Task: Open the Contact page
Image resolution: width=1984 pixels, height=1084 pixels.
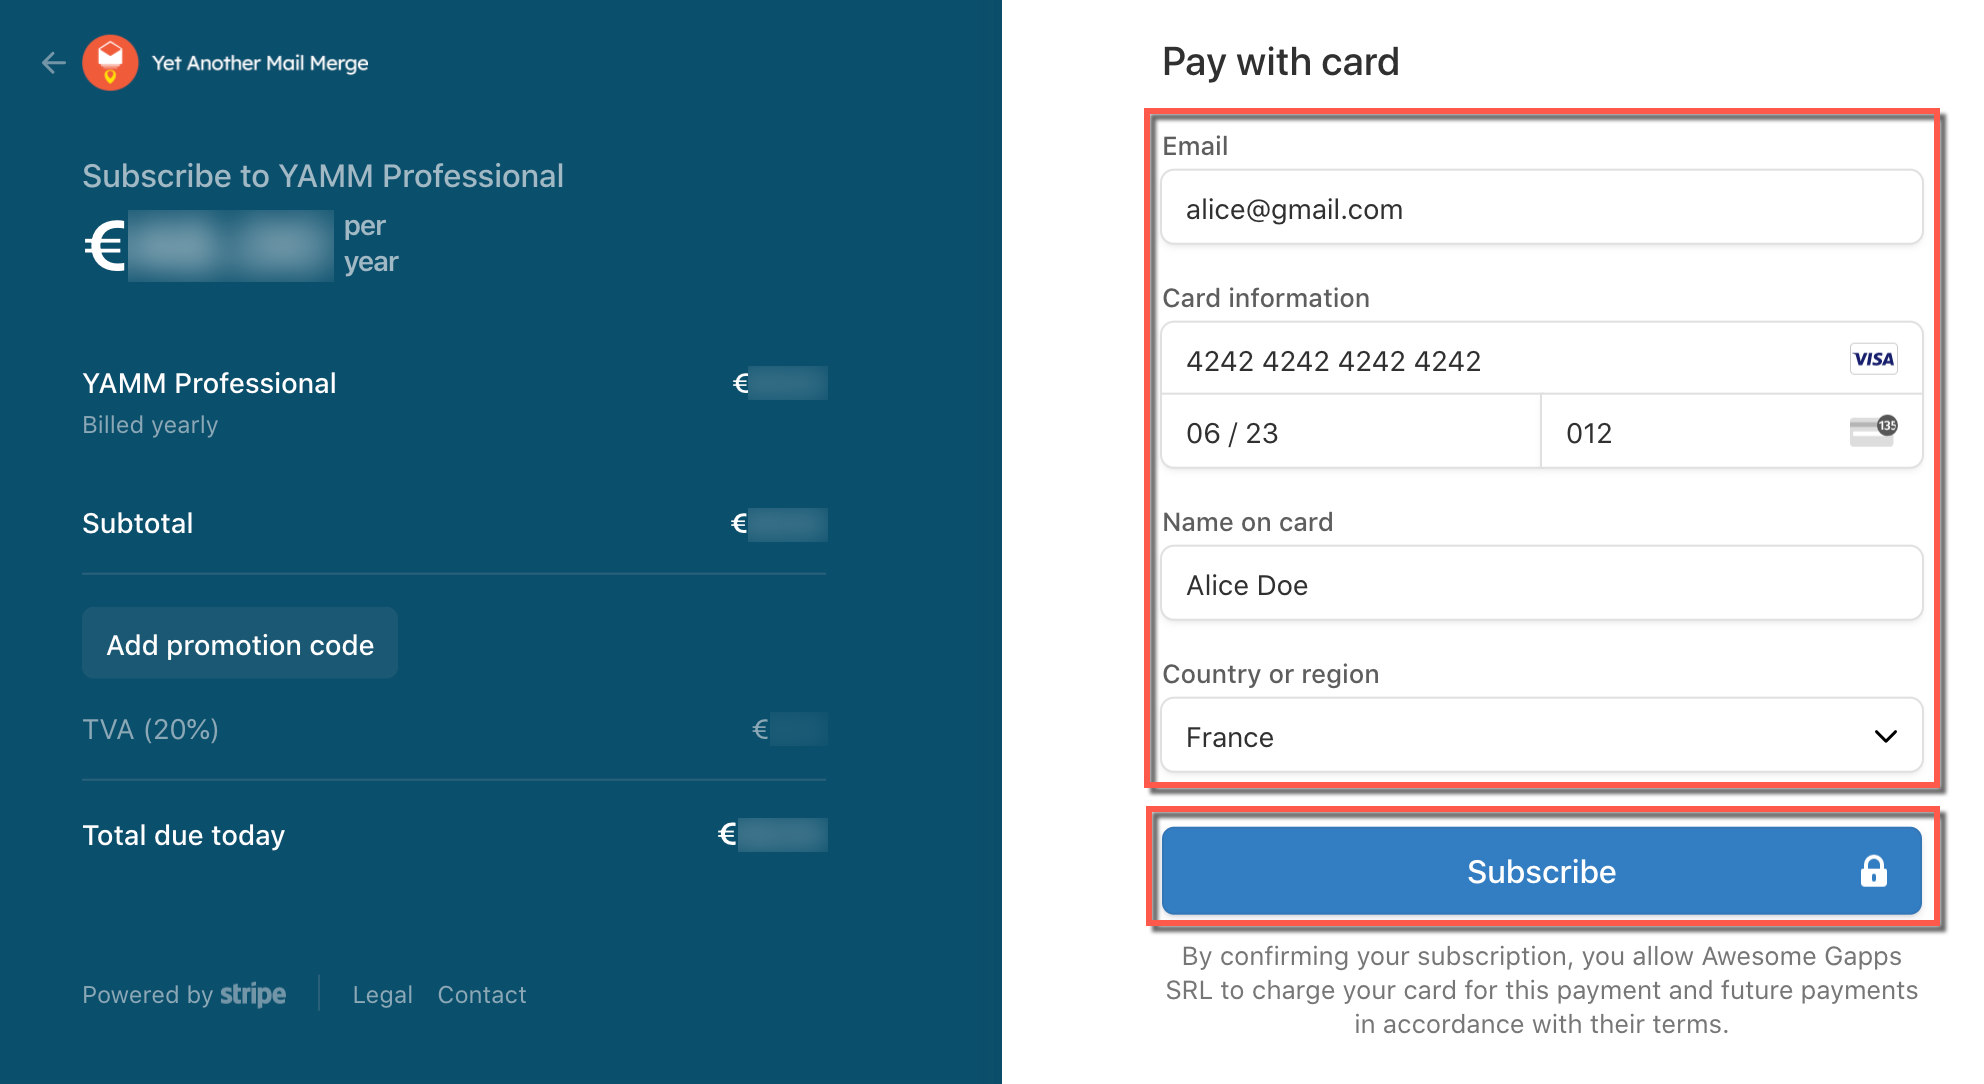Action: pyautogui.click(x=481, y=994)
